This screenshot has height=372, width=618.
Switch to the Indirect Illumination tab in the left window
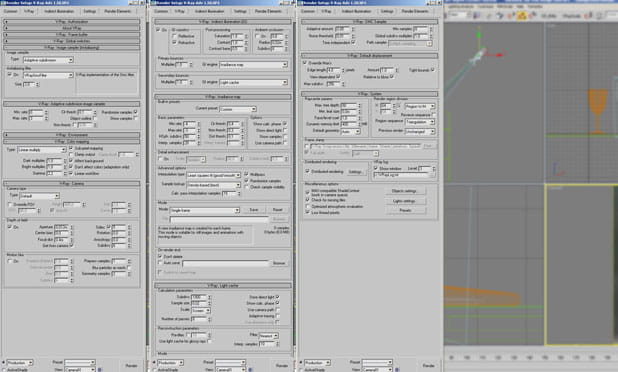59,11
